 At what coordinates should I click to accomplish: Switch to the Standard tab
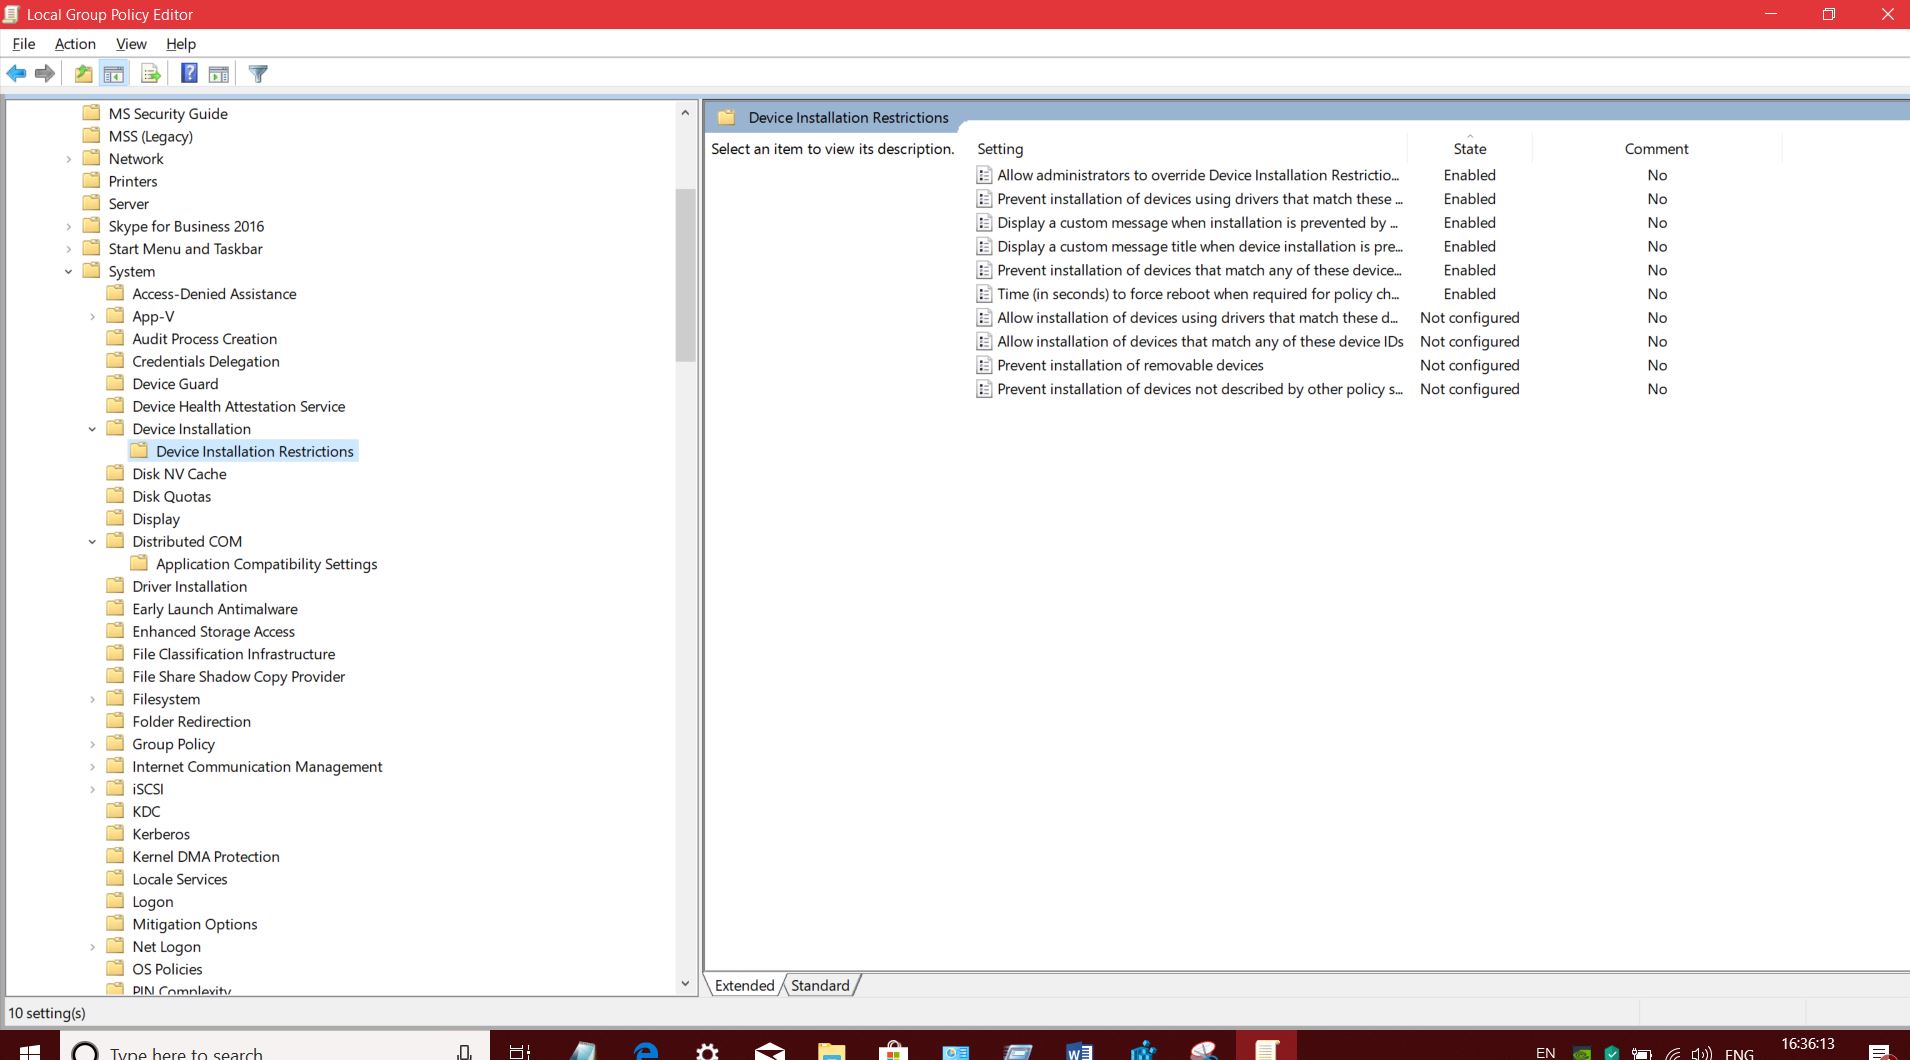[820, 985]
